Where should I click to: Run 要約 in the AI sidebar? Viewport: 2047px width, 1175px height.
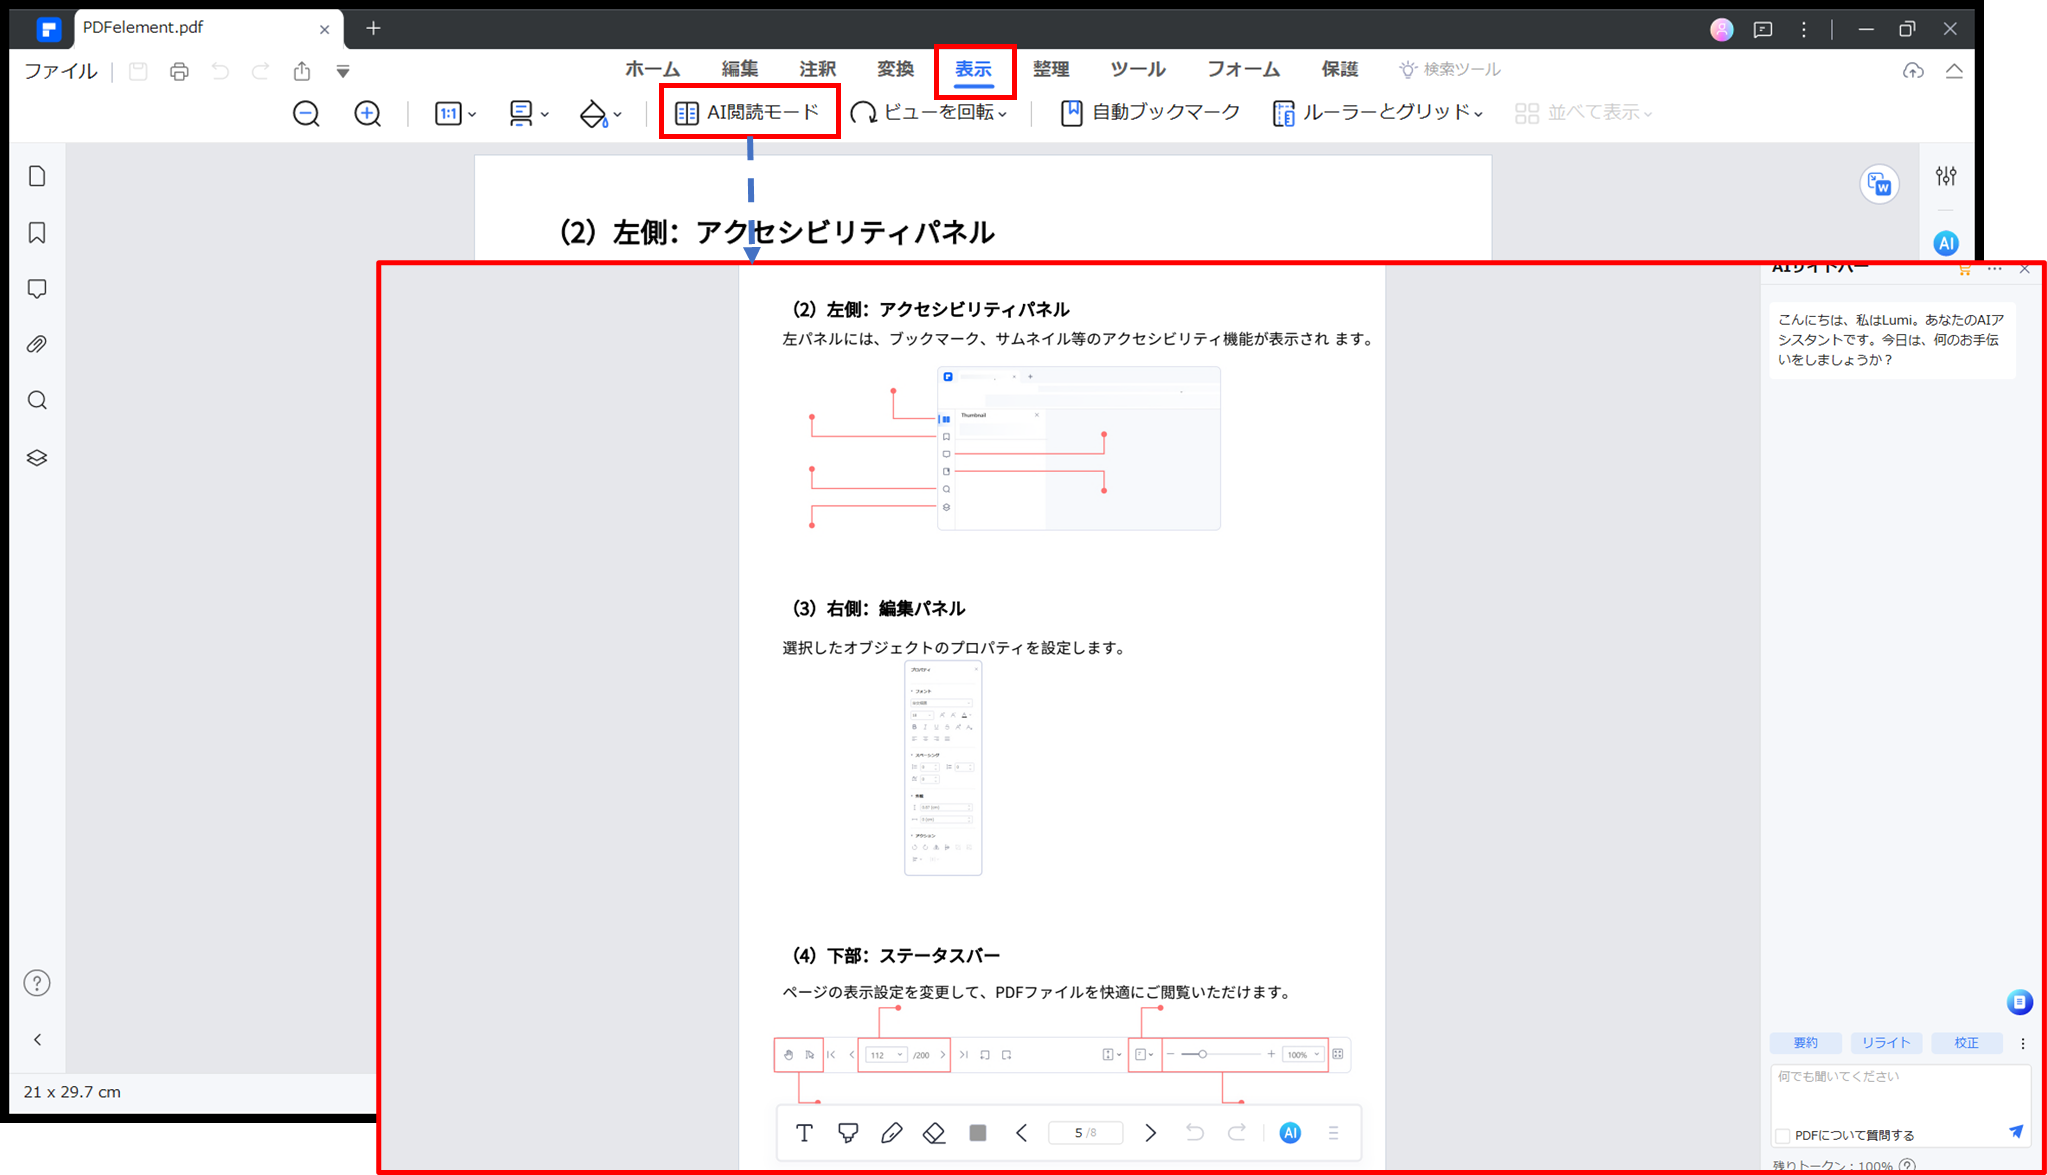click(x=1805, y=1042)
